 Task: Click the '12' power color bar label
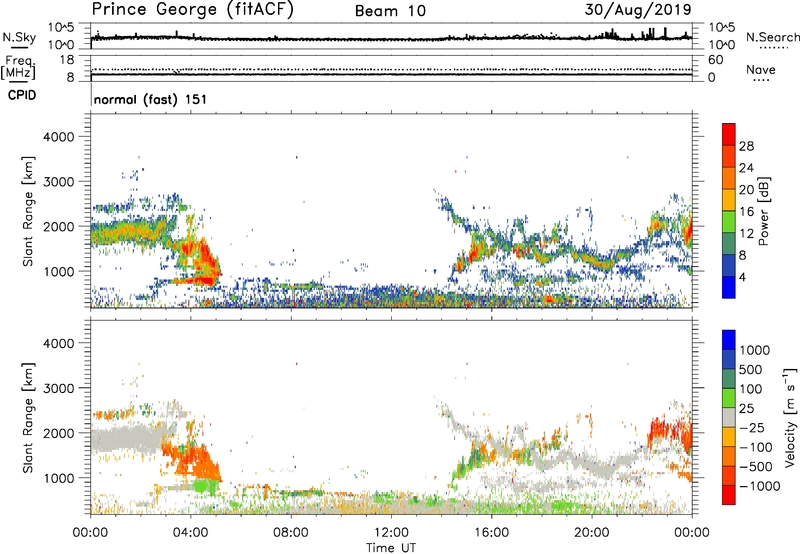point(746,234)
